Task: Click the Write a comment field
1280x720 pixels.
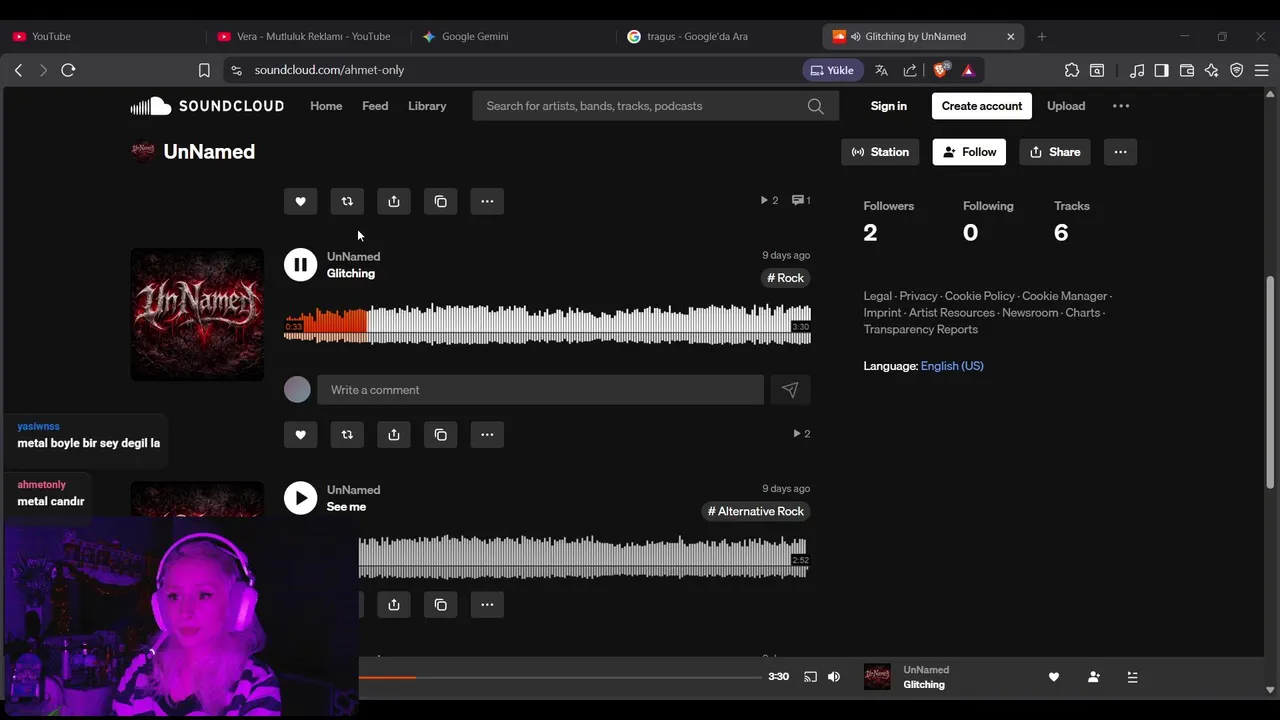Action: click(540, 390)
